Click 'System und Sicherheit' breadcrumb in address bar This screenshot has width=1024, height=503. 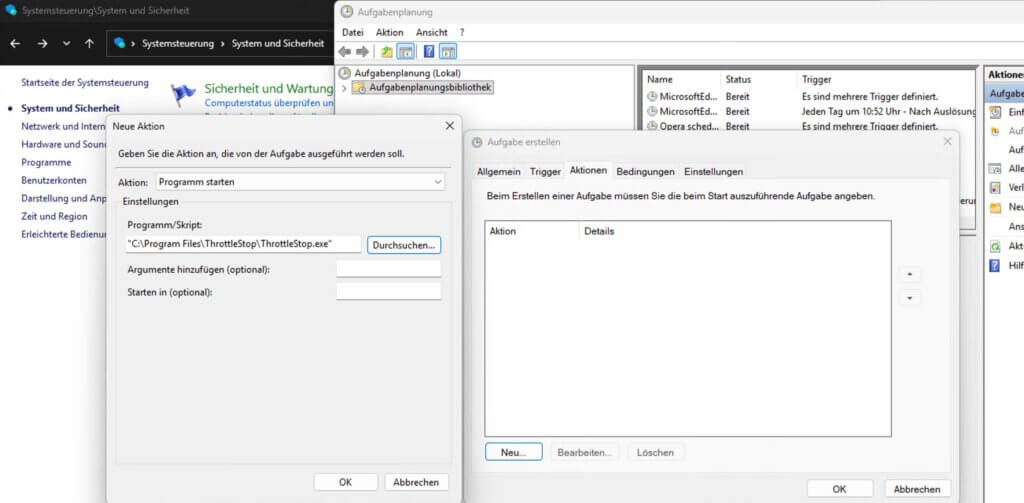pyautogui.click(x=278, y=43)
